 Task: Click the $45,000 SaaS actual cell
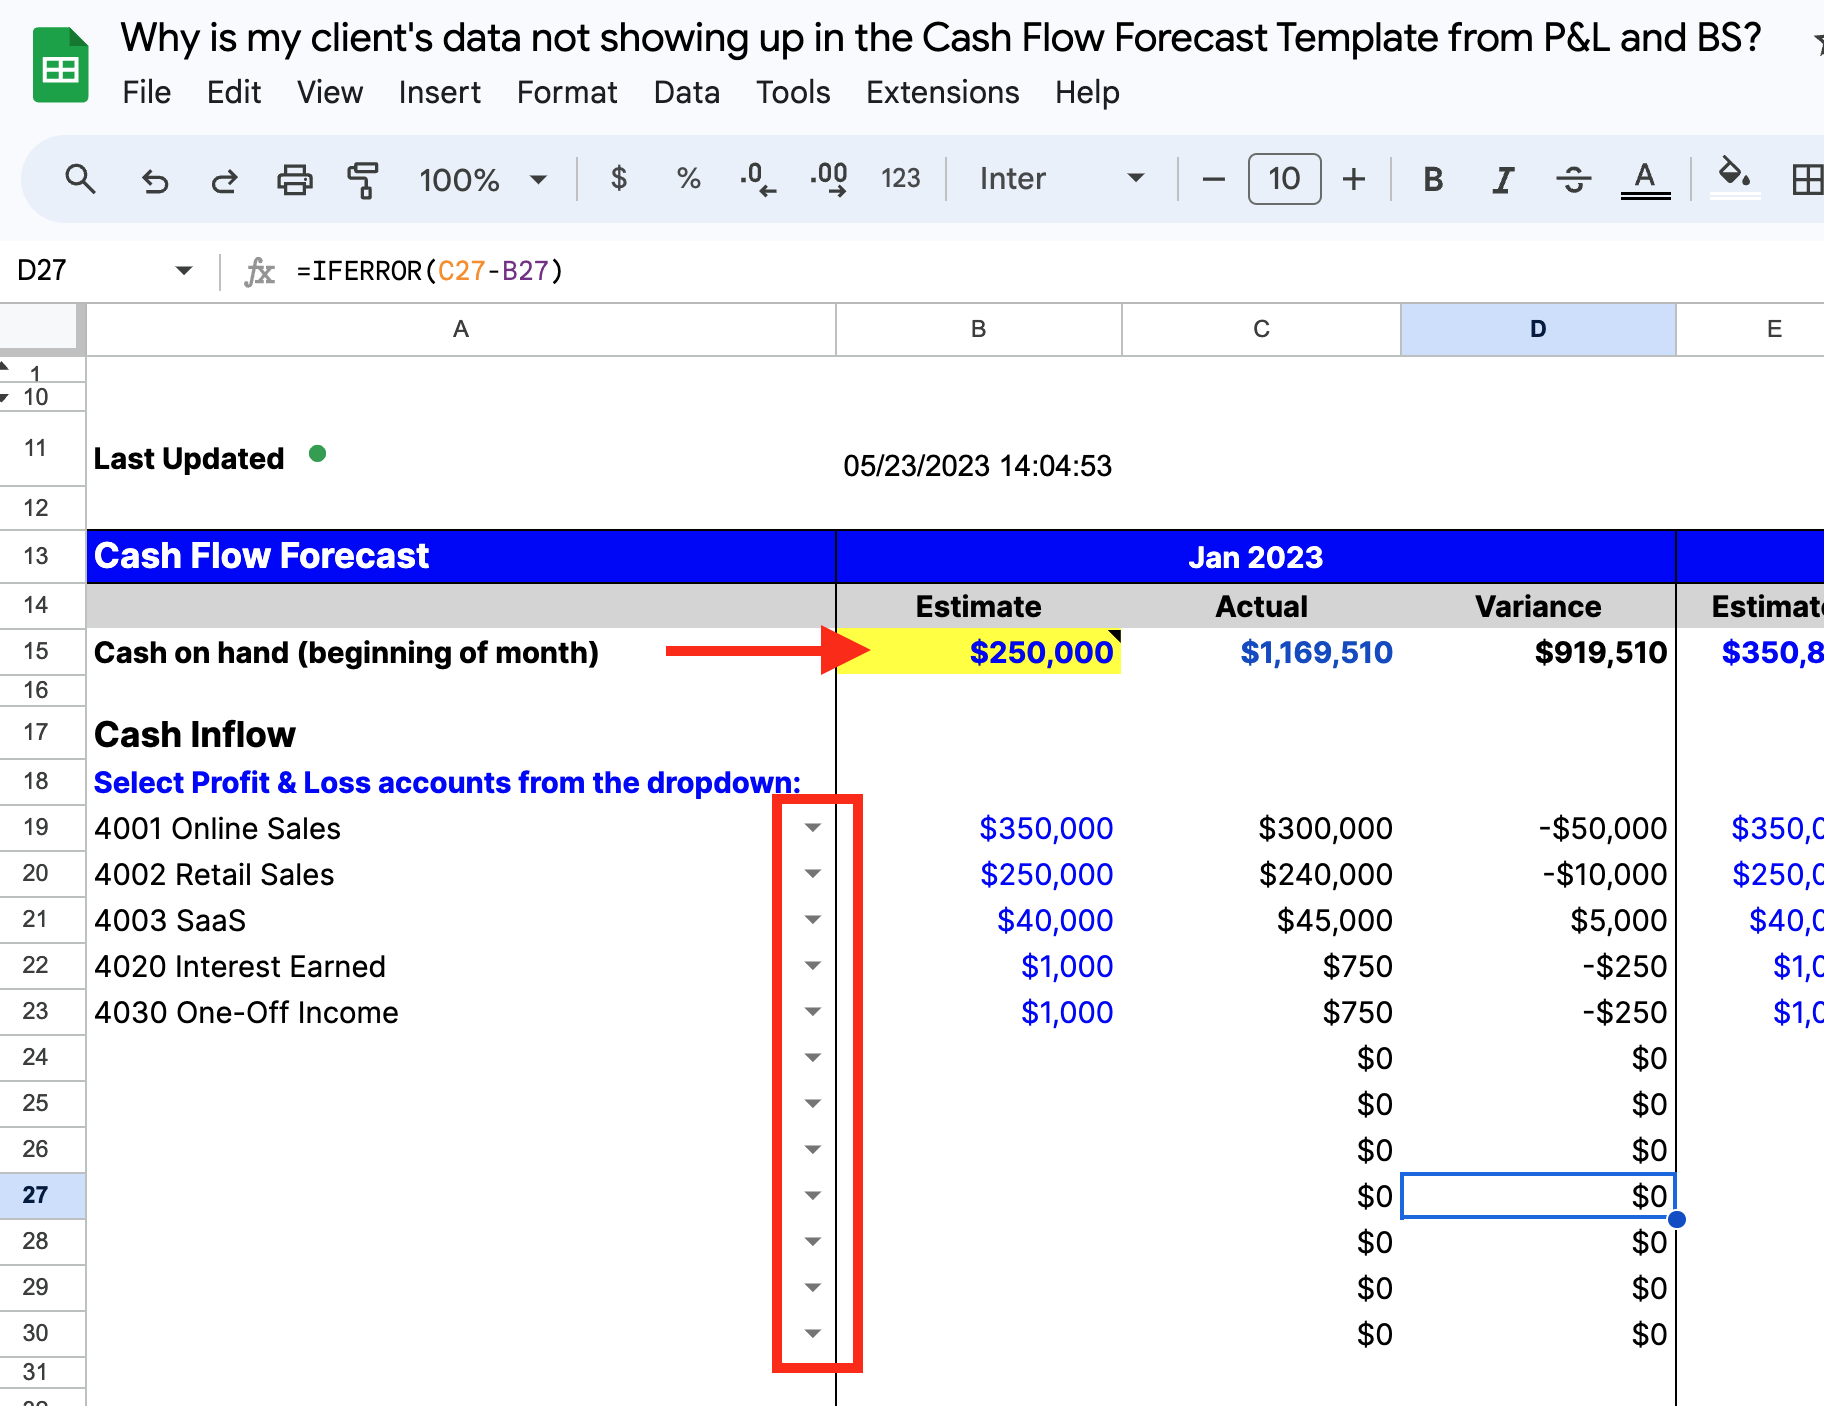1261,920
